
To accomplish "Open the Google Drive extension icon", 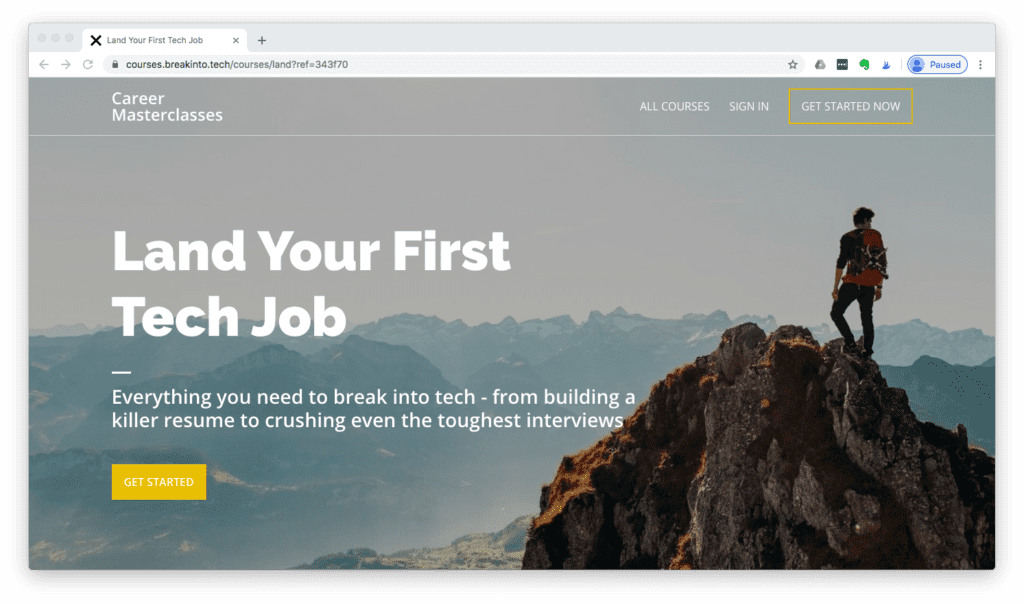I will pos(820,65).
